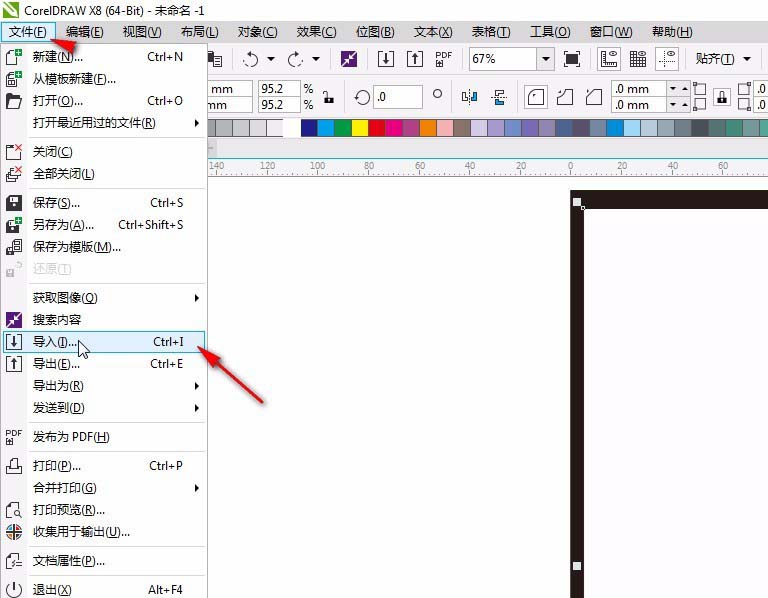Click the Full-screen preview icon
This screenshot has height=598, width=768.
(x=572, y=59)
